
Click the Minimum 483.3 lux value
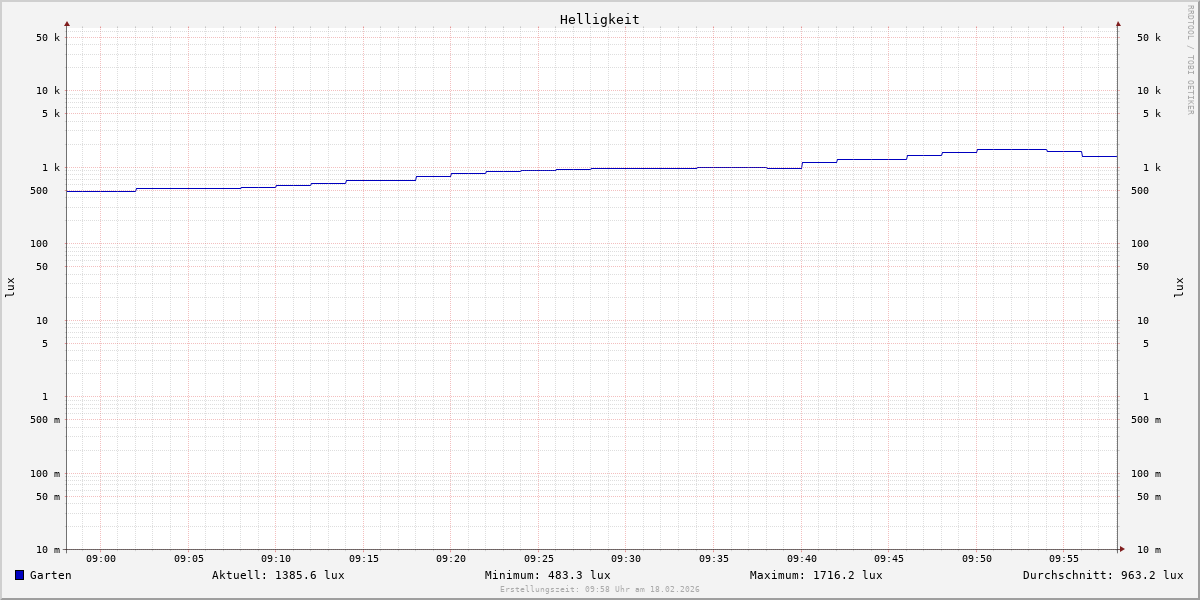coord(547,575)
